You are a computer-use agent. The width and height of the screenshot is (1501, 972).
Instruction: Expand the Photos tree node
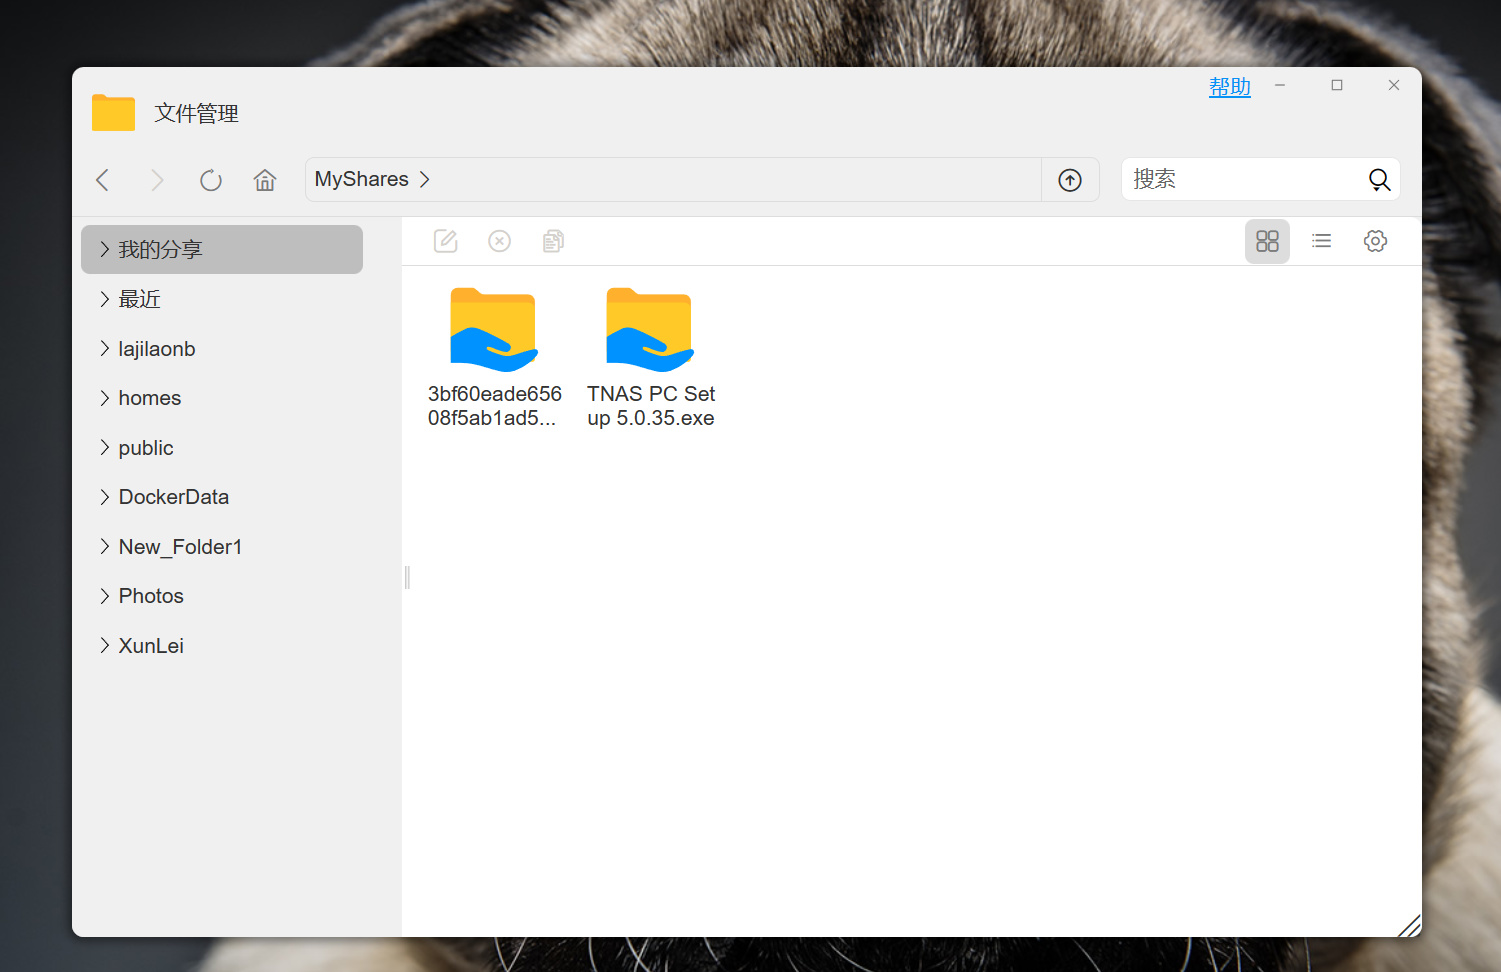104,596
